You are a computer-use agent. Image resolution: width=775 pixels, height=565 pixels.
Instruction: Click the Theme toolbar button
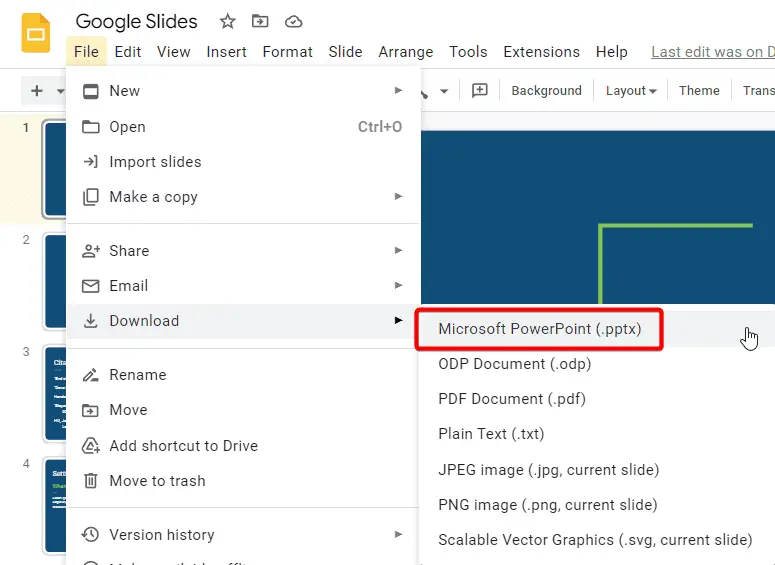pos(699,90)
